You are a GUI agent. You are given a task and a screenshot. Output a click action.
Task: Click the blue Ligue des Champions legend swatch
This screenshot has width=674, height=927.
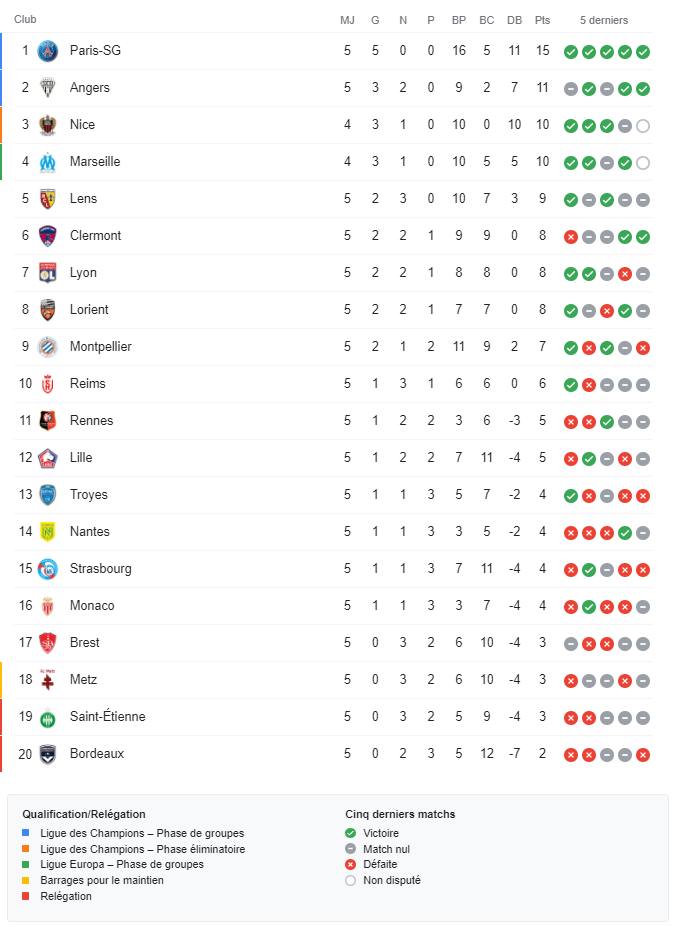pyautogui.click(x=25, y=833)
